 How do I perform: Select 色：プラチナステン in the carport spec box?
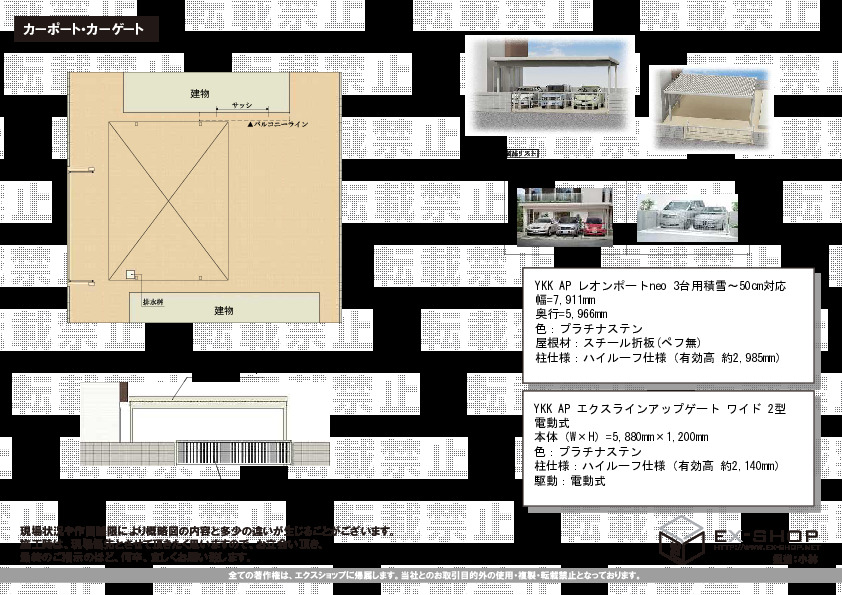point(589,329)
